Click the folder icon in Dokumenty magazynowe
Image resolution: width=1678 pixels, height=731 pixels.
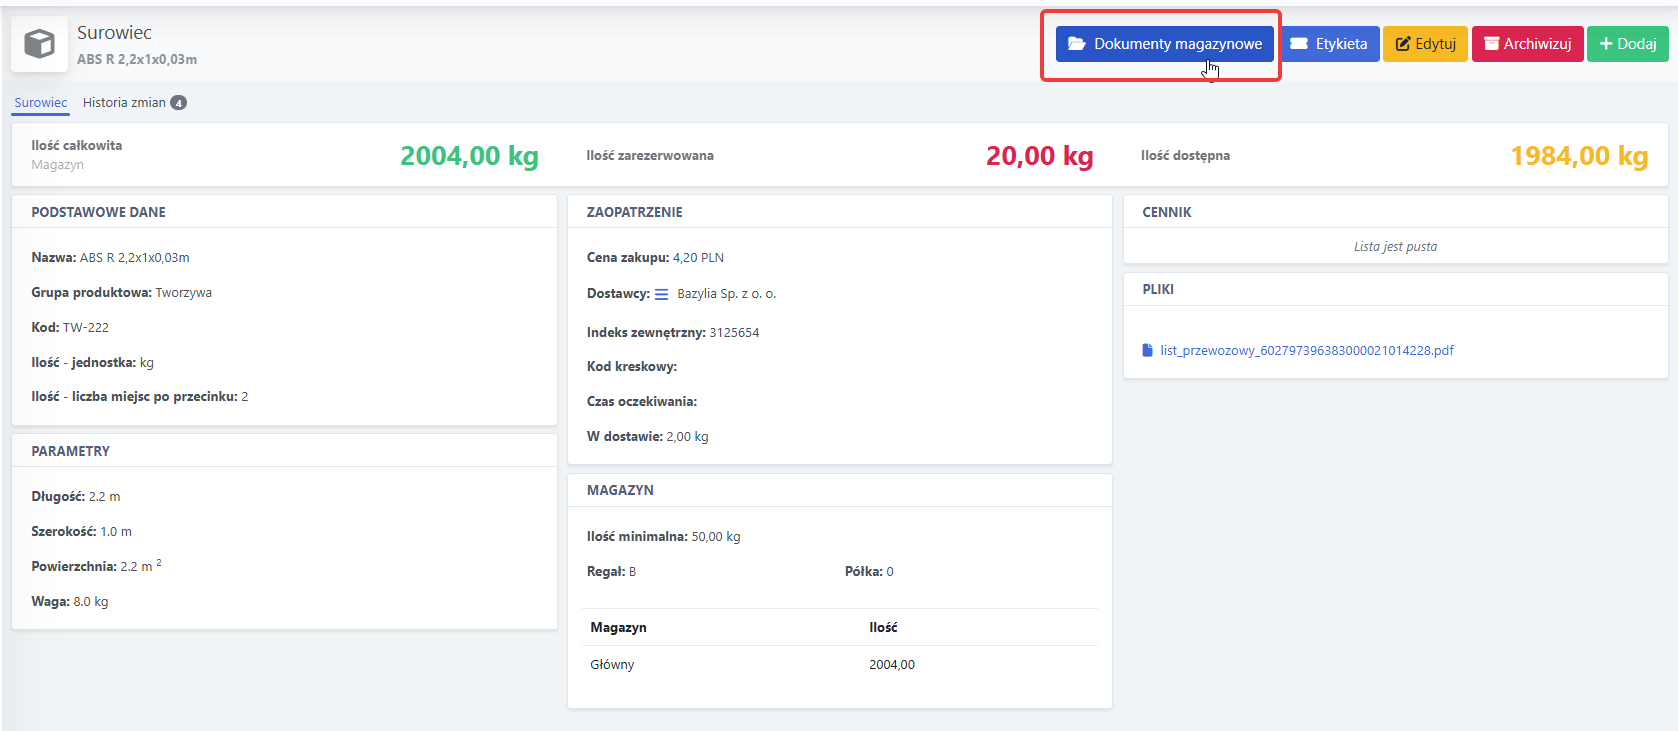[x=1076, y=44]
